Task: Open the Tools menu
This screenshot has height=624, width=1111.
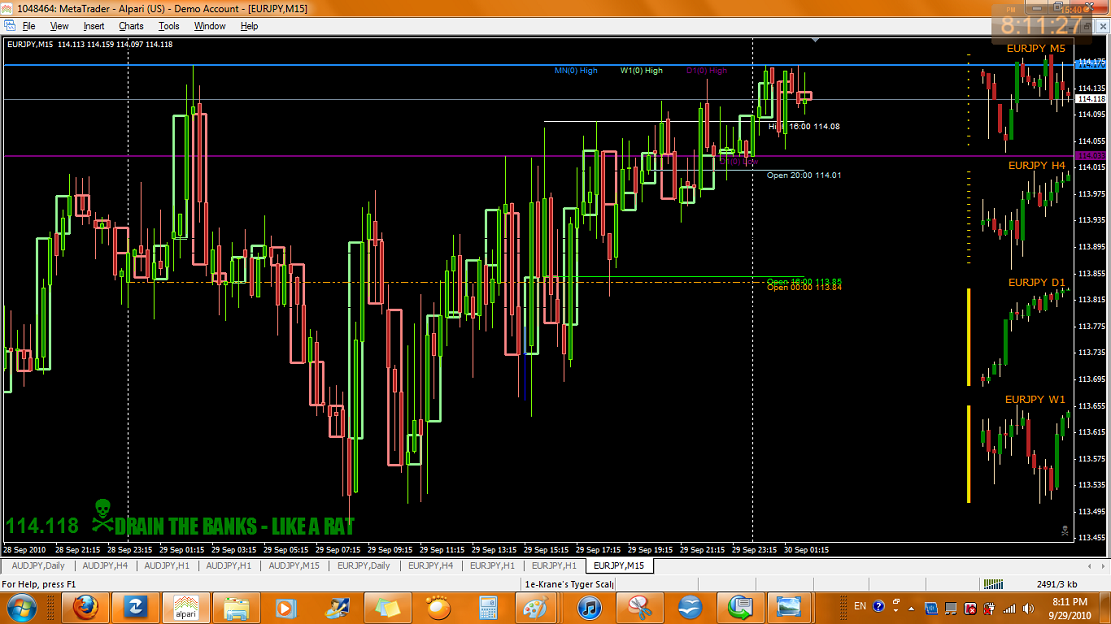Action: pyautogui.click(x=169, y=26)
